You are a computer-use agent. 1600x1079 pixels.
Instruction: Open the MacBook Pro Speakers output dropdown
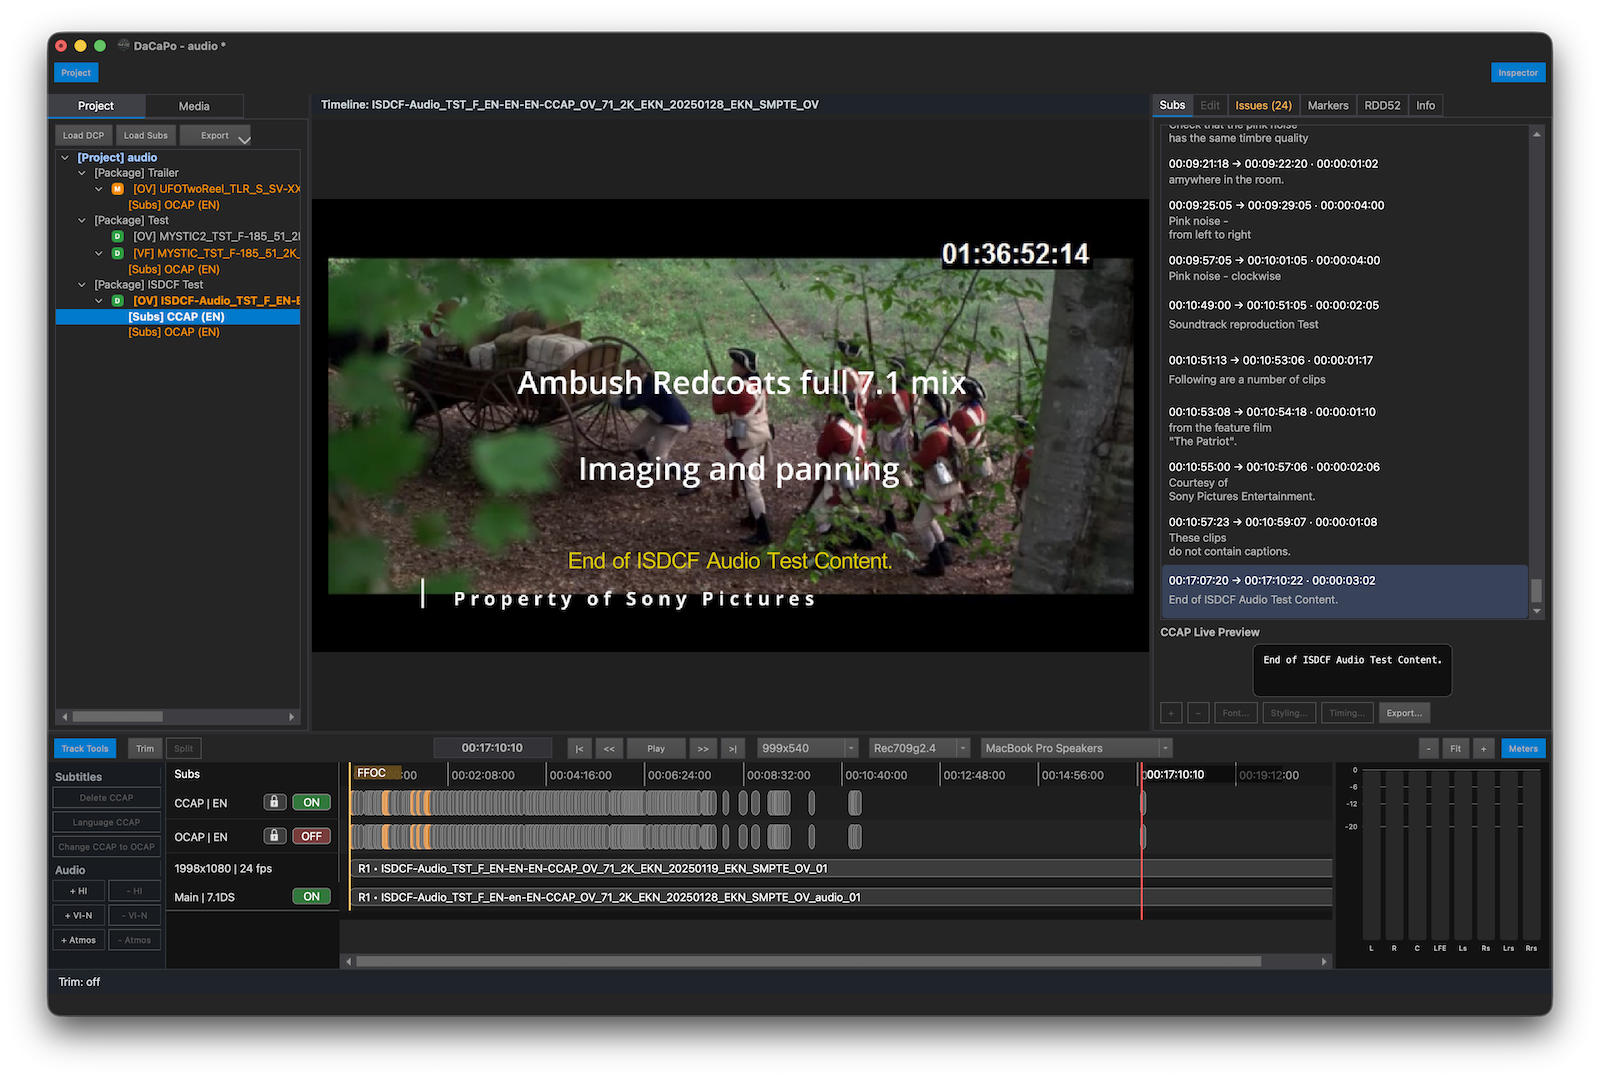tap(1076, 748)
